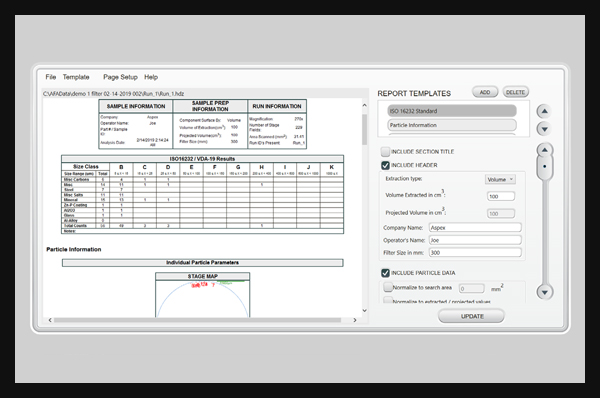Move template down with down arrow icon
This screenshot has height=398, width=600.
544,129
